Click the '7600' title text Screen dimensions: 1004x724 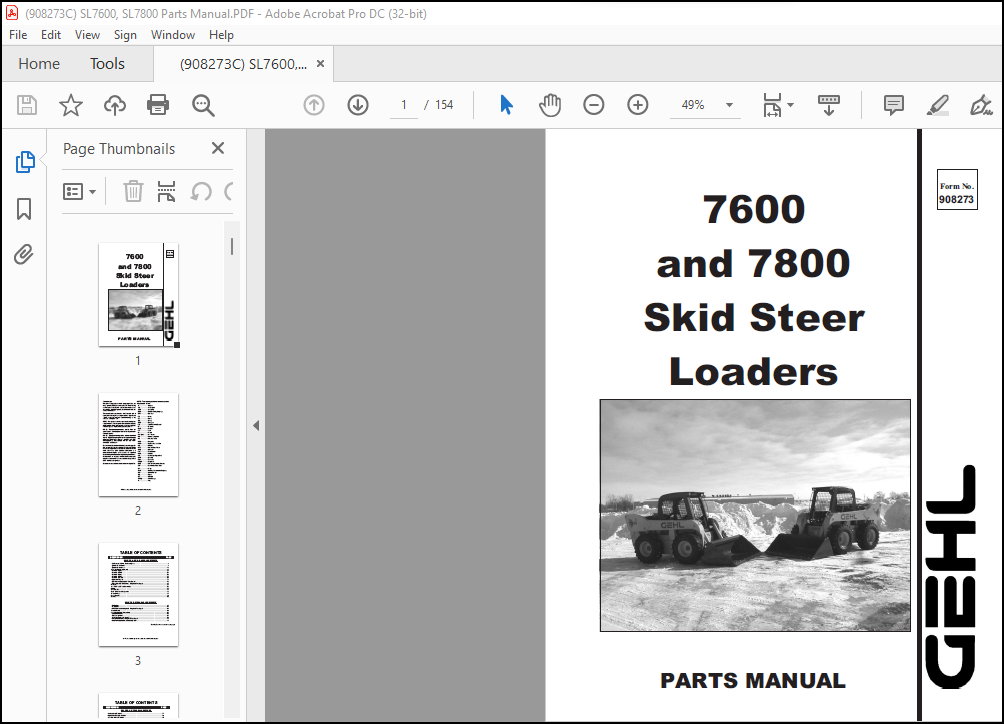click(754, 209)
